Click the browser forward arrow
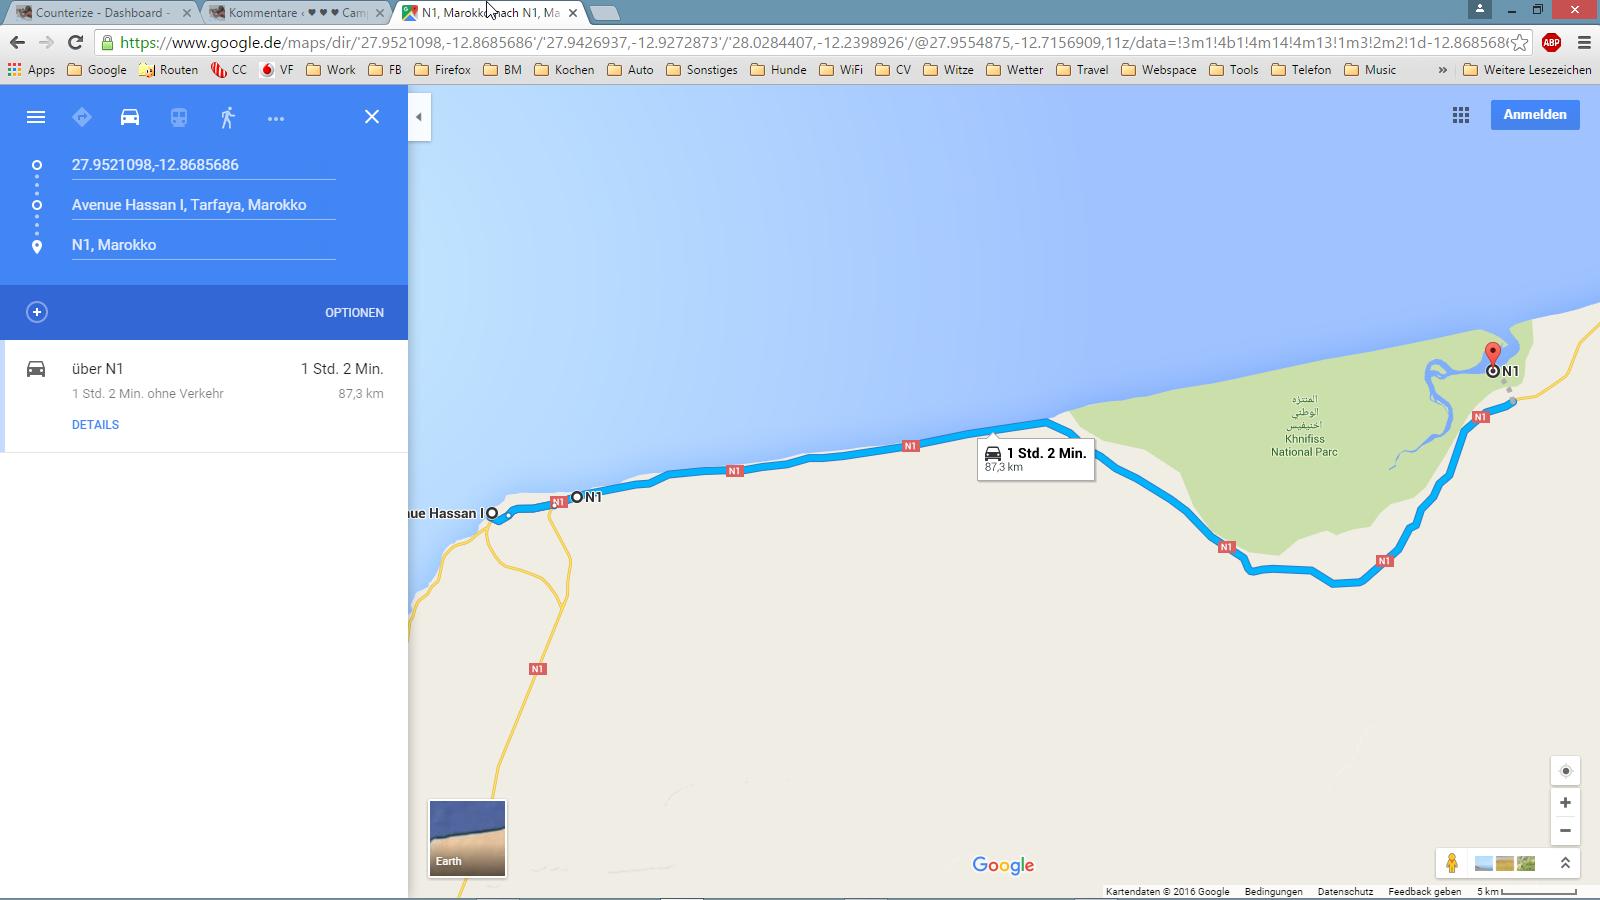This screenshot has width=1600, height=900. [46, 42]
